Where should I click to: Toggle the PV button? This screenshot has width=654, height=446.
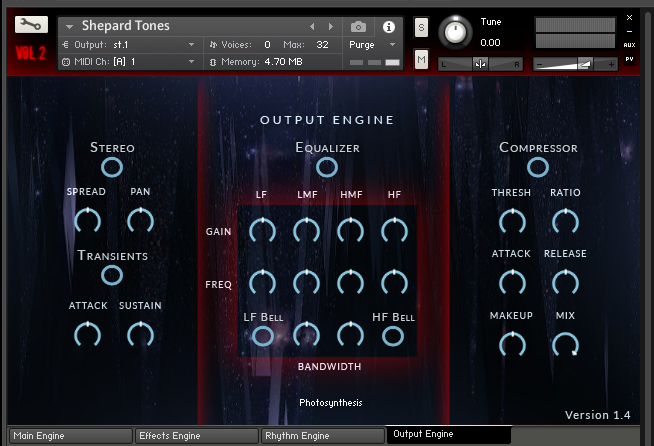pyautogui.click(x=629, y=59)
